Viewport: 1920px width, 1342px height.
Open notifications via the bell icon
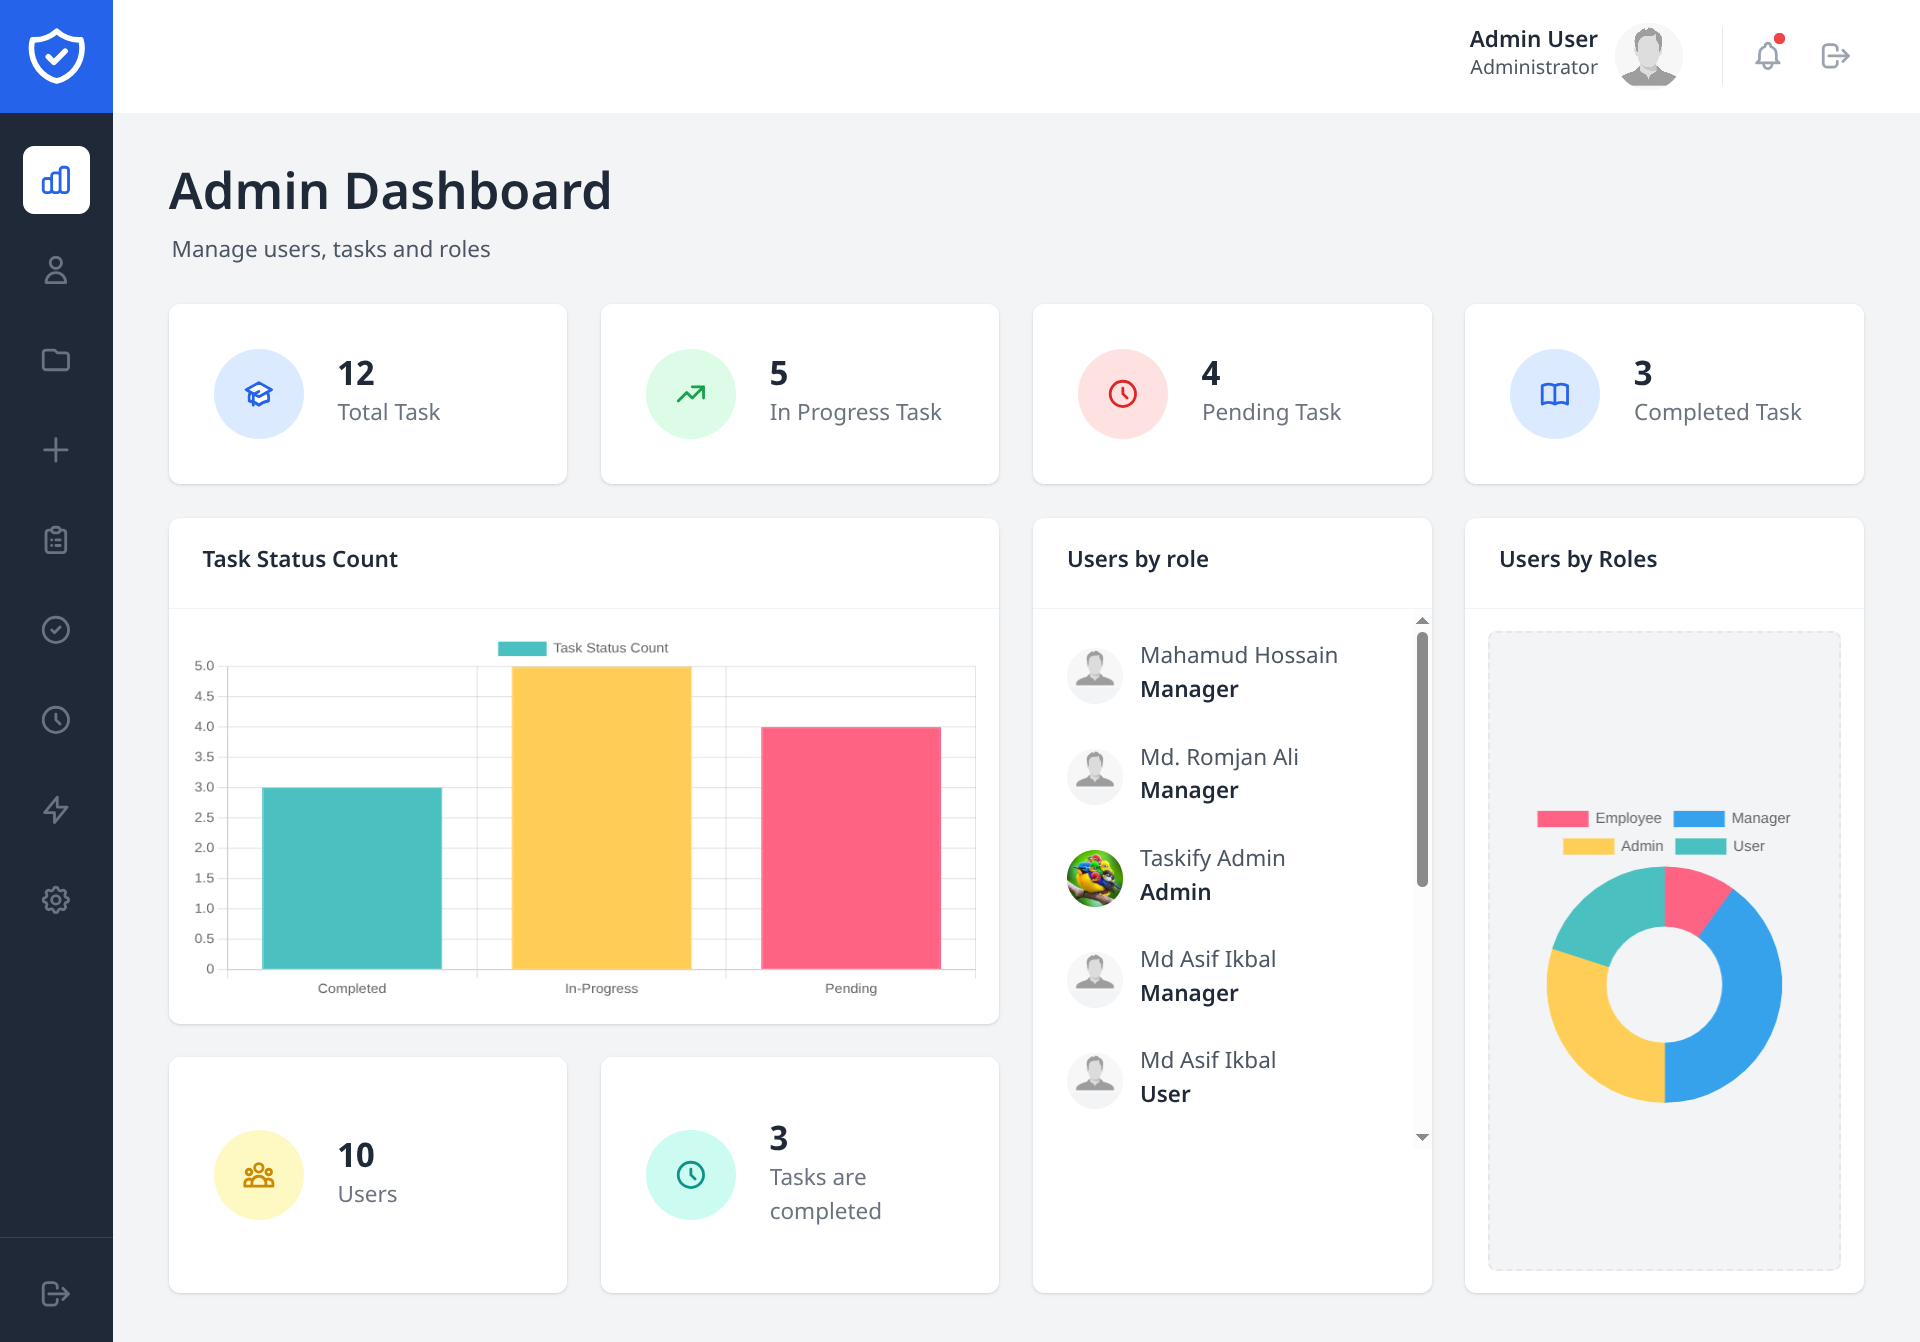click(x=1767, y=56)
